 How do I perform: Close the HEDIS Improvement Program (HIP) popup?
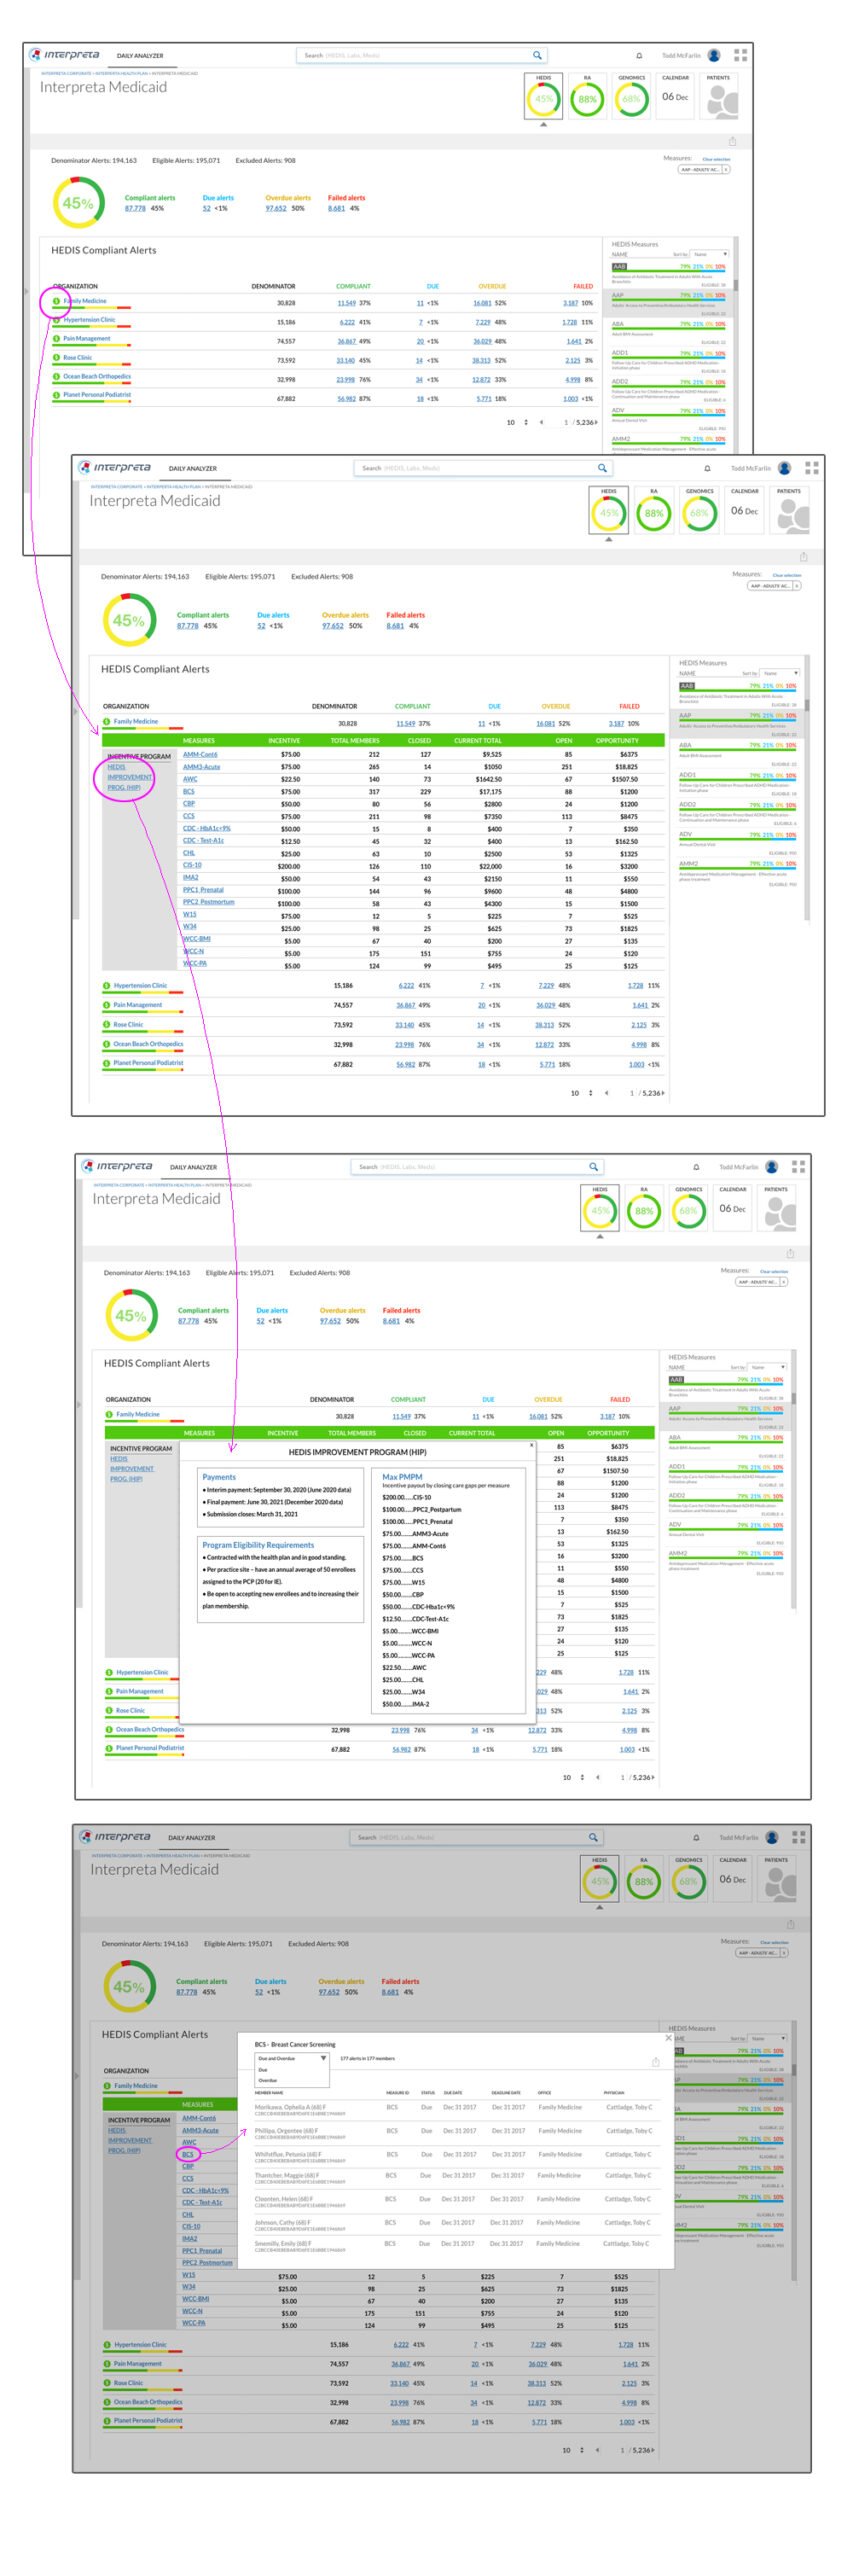point(531,1444)
